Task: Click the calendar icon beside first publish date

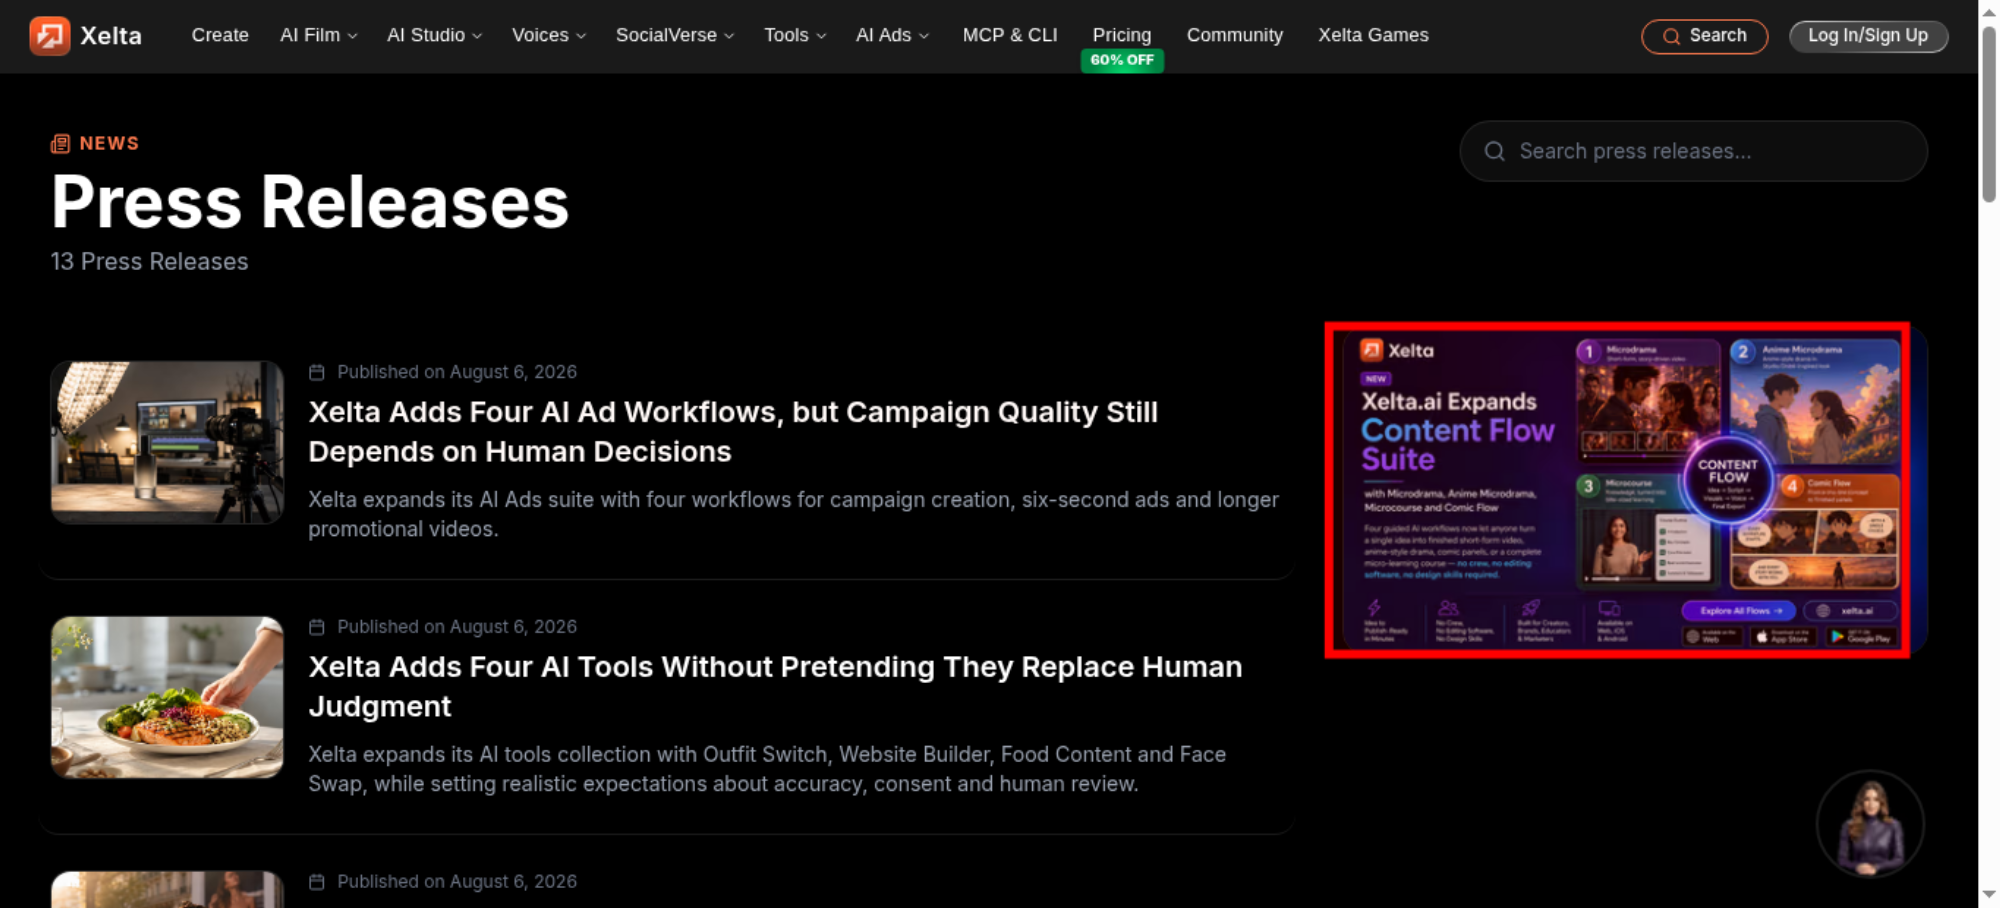Action: coord(317,372)
